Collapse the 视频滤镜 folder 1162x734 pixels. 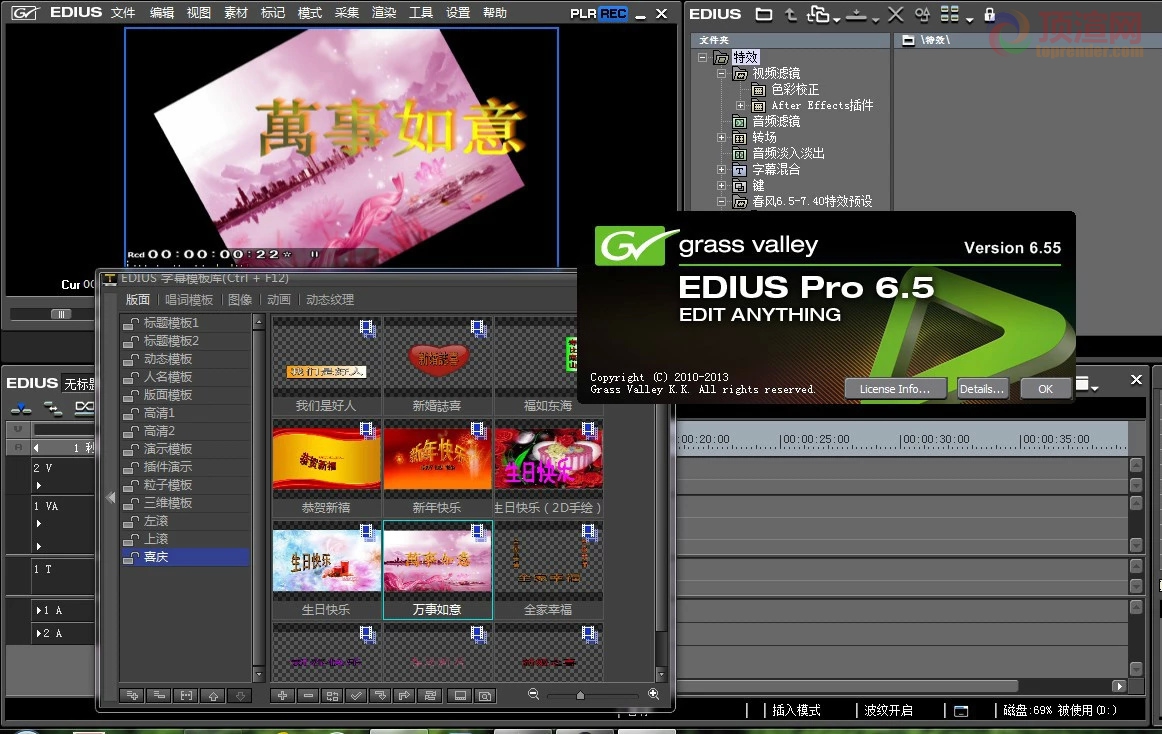coord(721,73)
